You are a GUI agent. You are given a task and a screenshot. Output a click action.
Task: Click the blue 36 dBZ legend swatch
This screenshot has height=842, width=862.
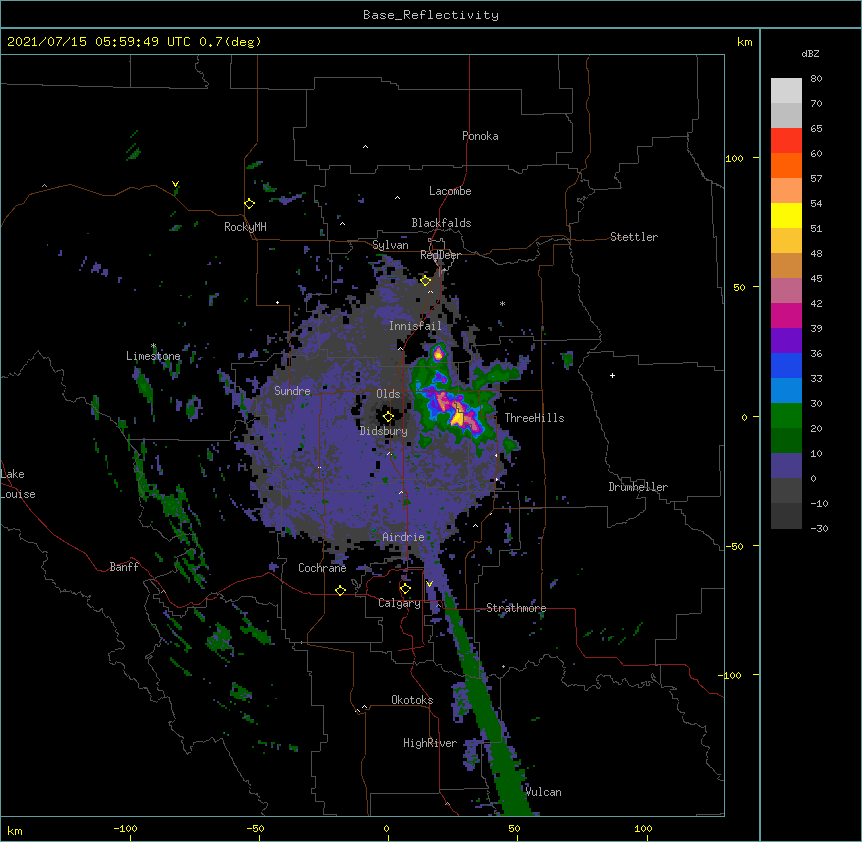click(x=786, y=365)
